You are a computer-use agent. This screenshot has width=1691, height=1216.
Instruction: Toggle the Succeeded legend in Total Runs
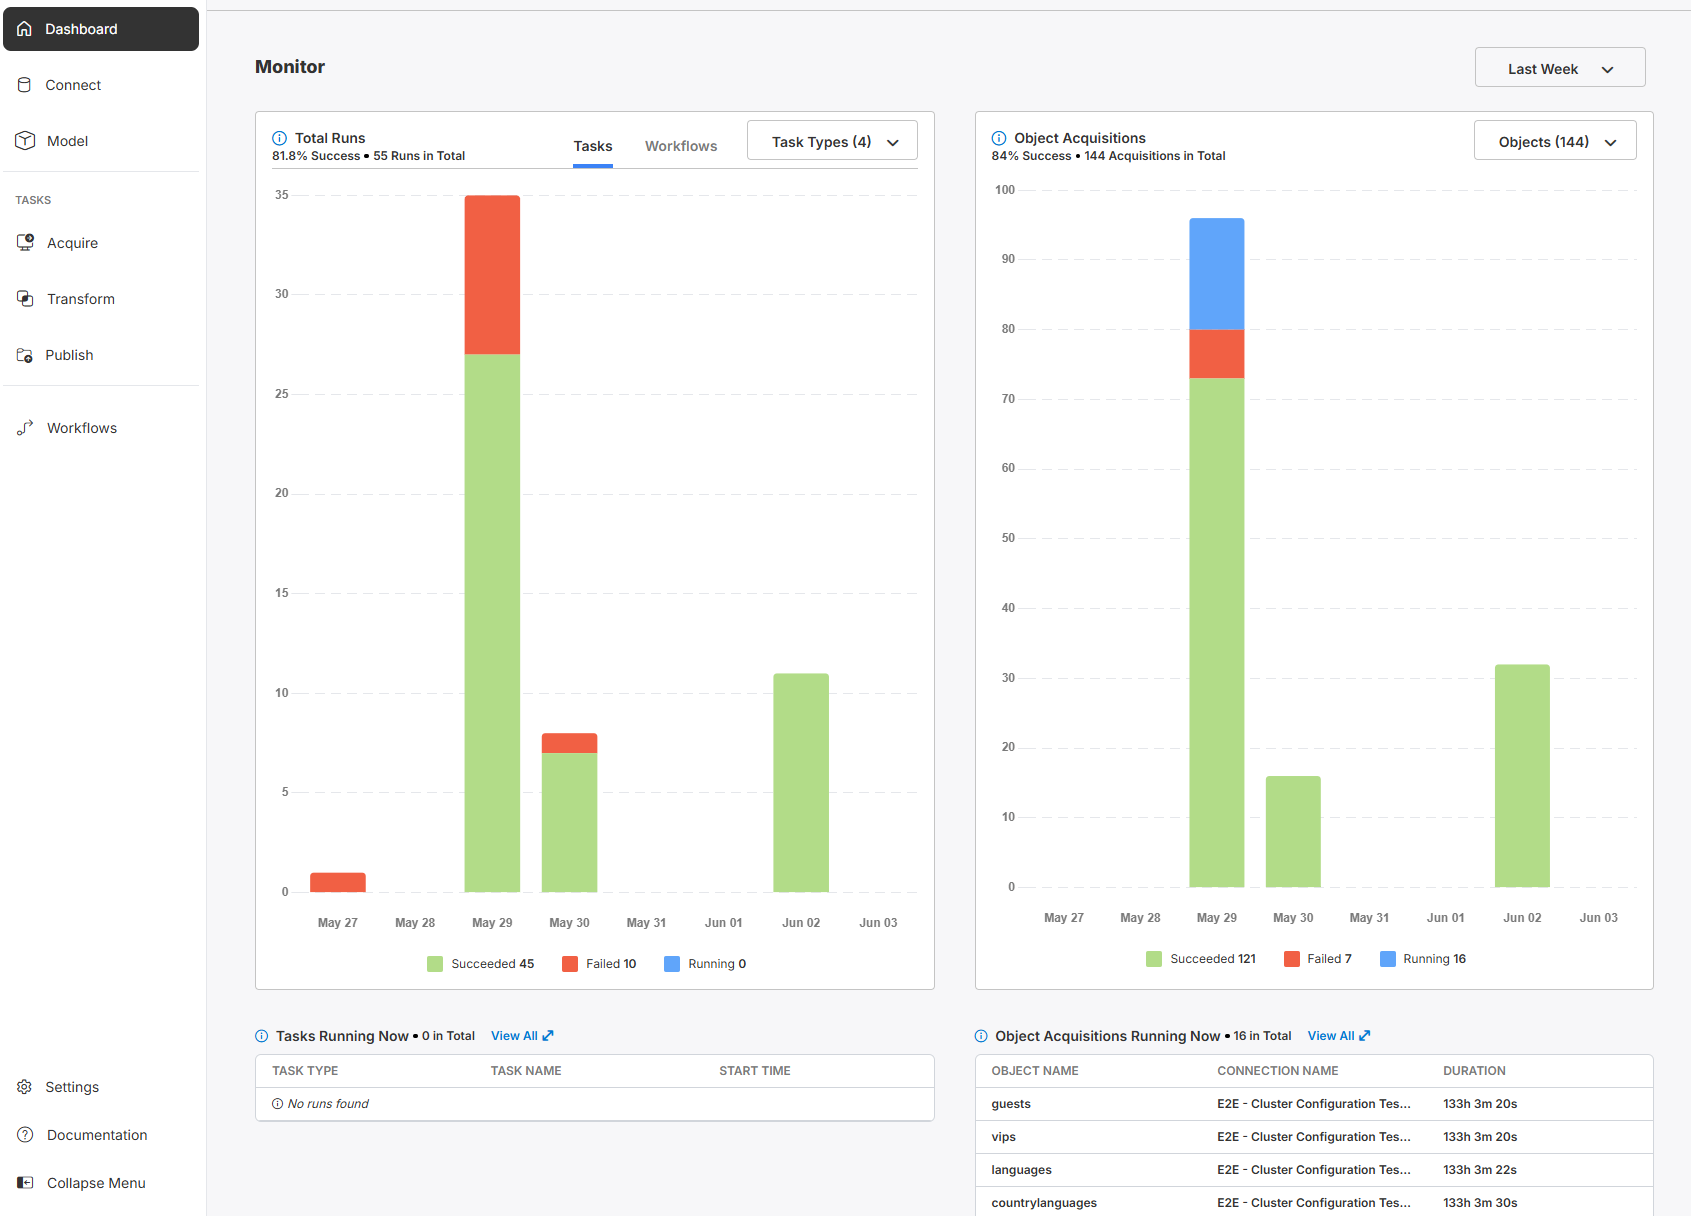[481, 964]
